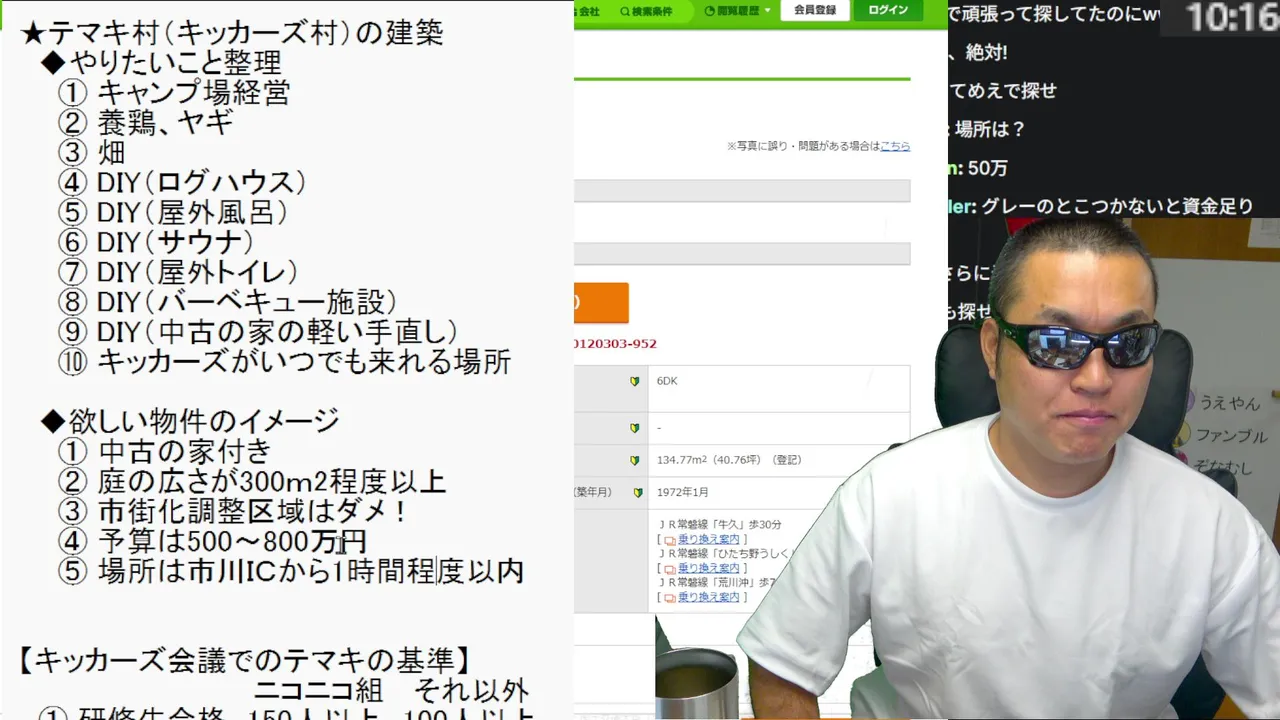Click the green ログイン button

tap(888, 10)
